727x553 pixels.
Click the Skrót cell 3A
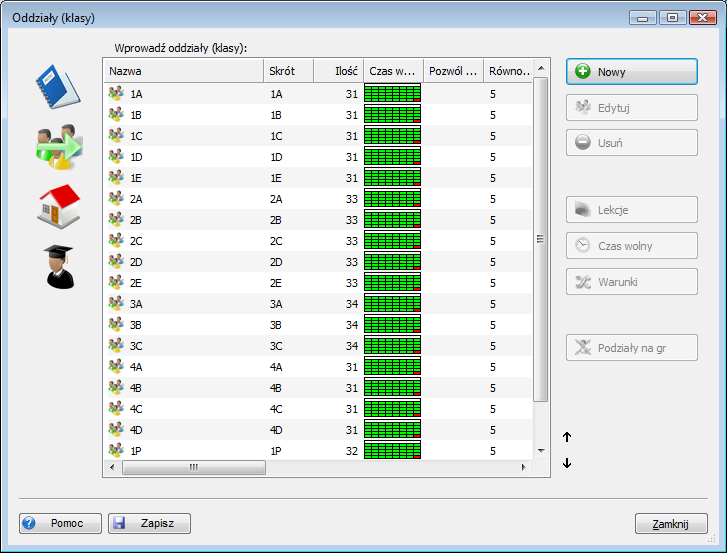click(276, 304)
